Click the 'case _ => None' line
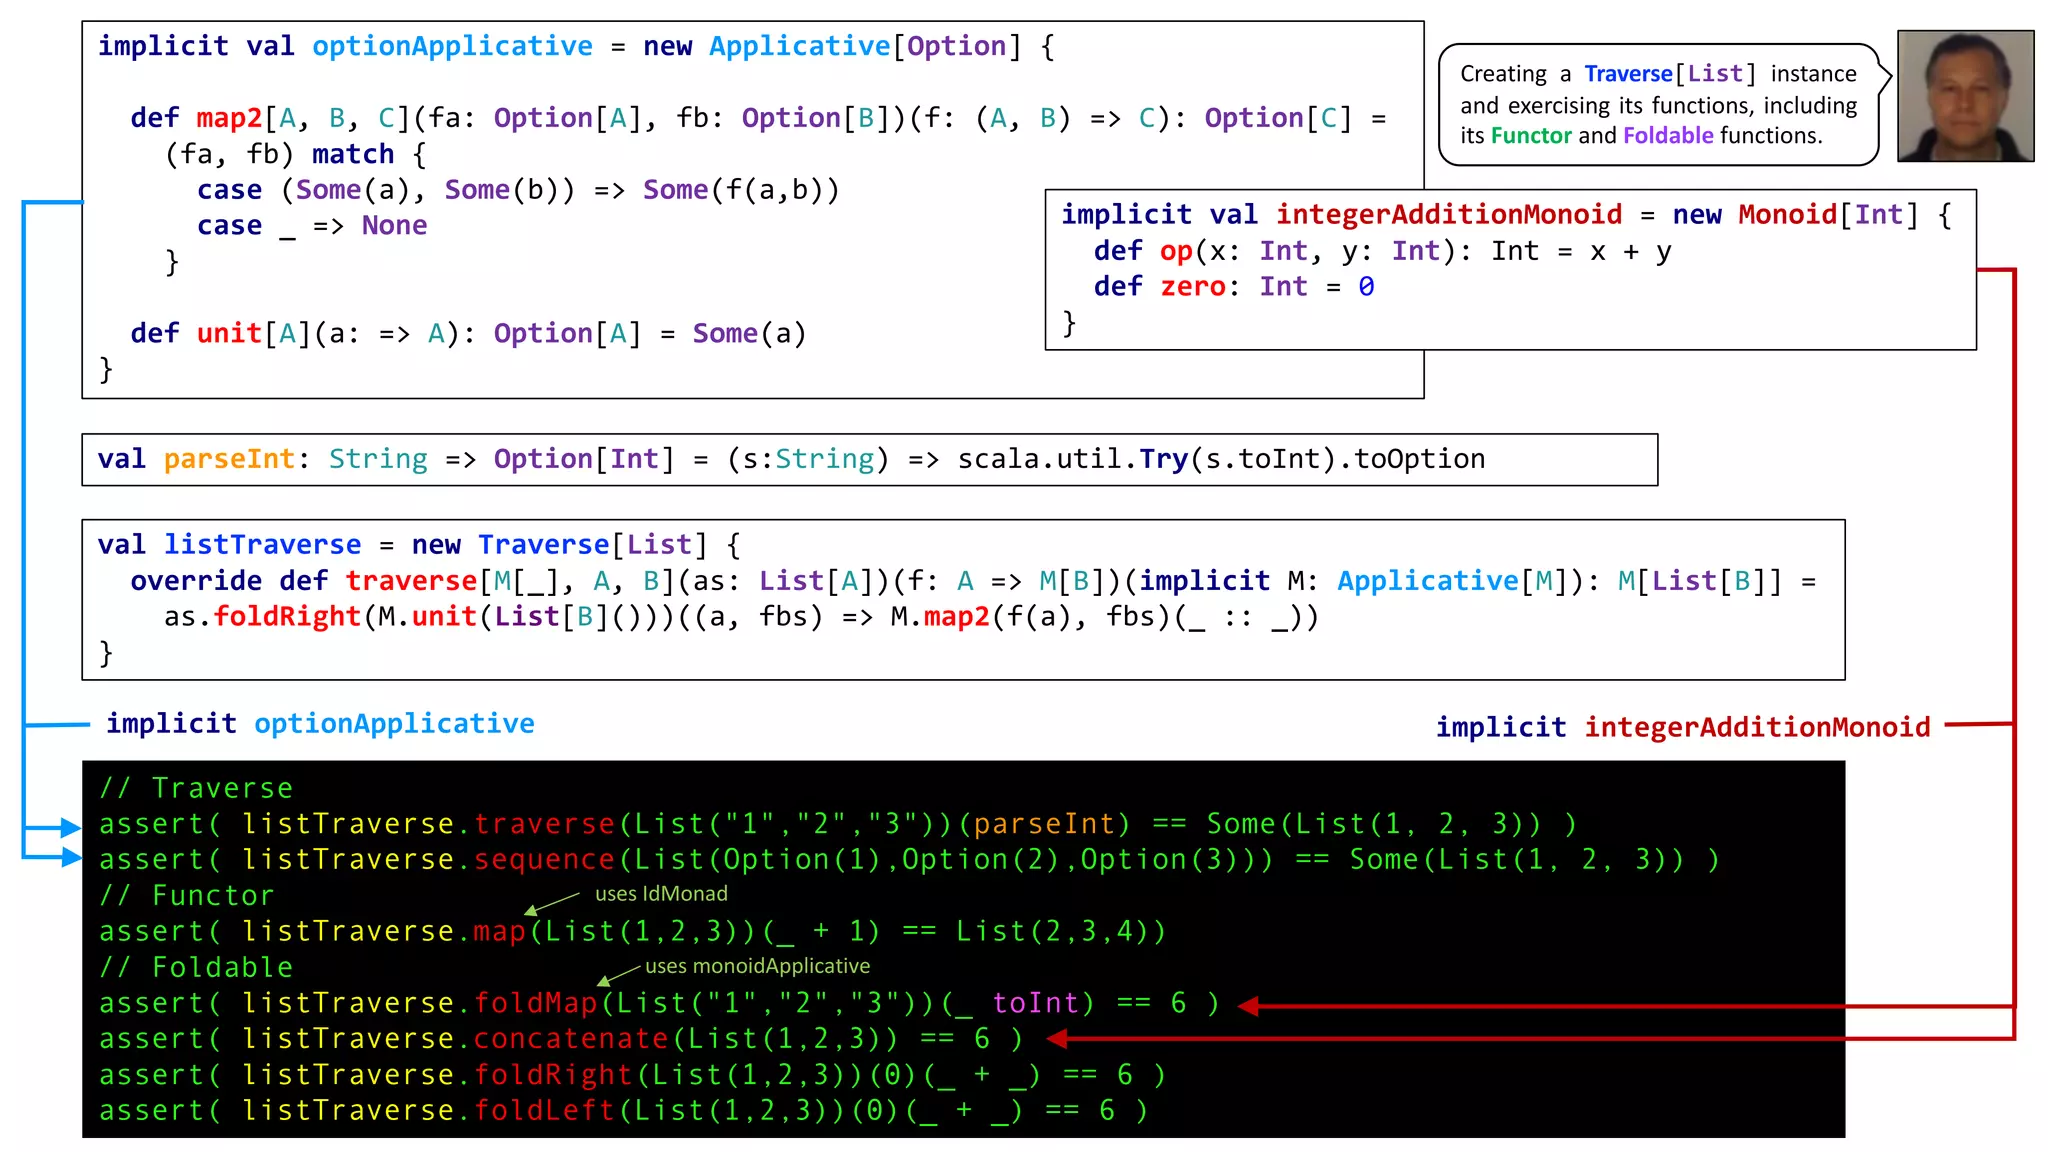The height and width of the screenshot is (1152, 2048). (x=312, y=227)
